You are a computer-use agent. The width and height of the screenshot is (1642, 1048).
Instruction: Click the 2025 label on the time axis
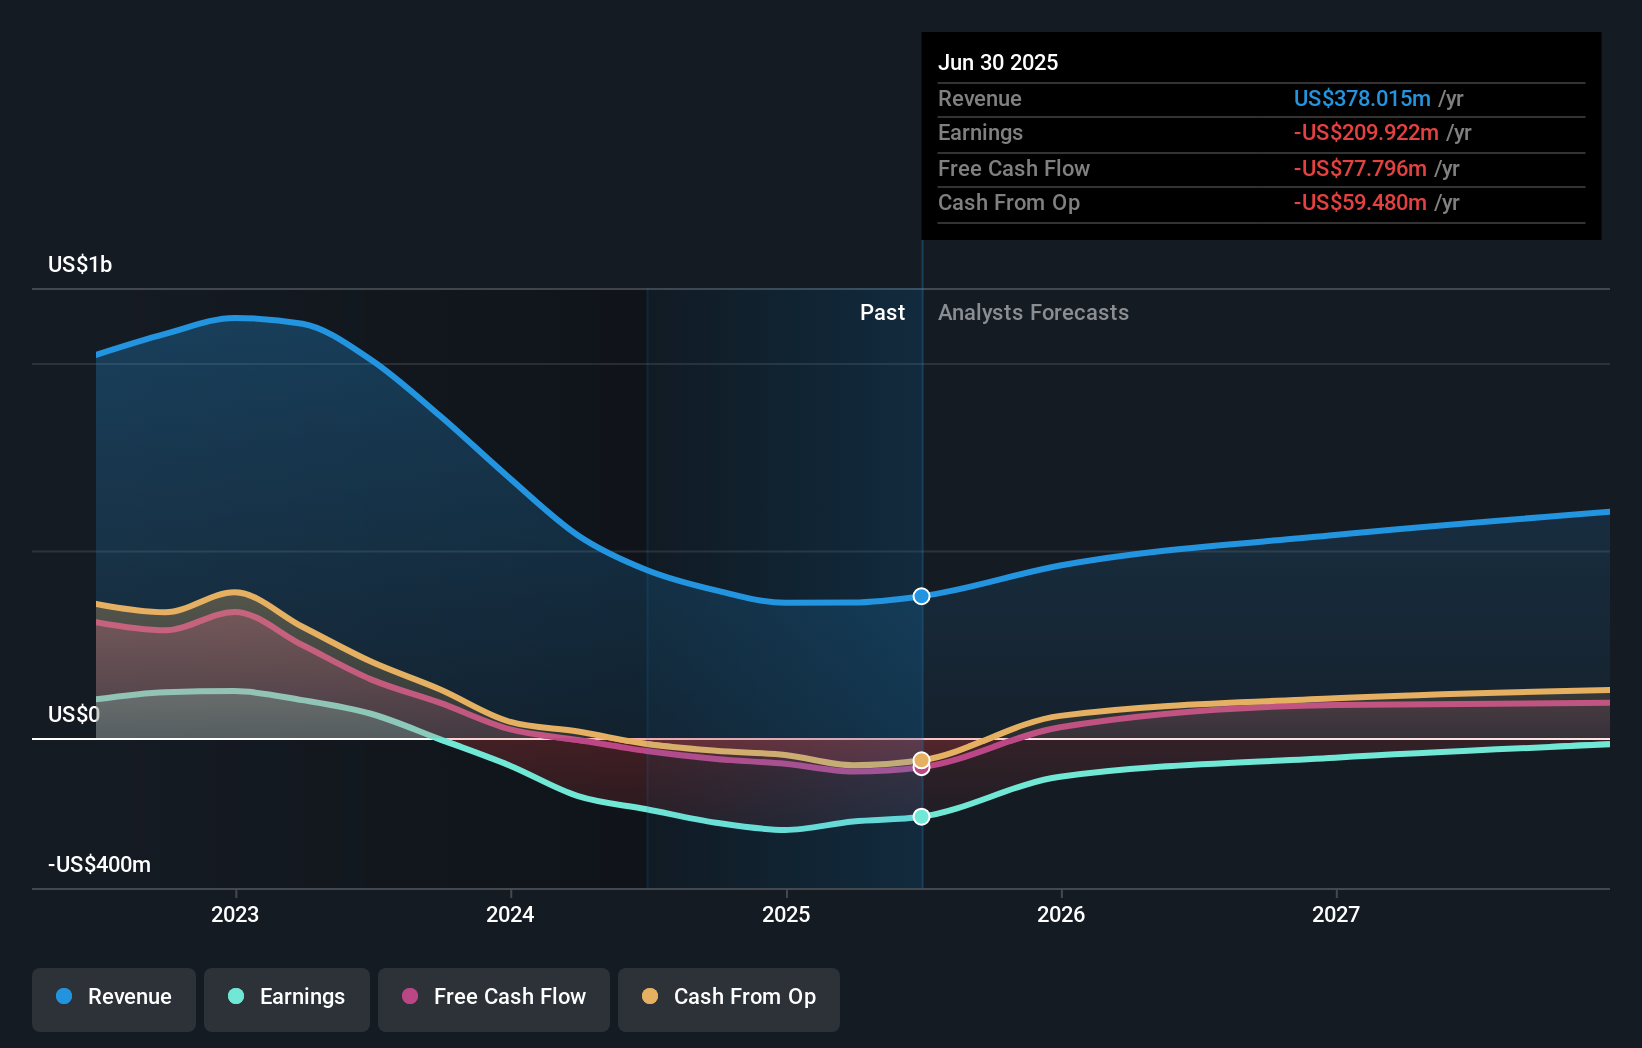coord(786,913)
